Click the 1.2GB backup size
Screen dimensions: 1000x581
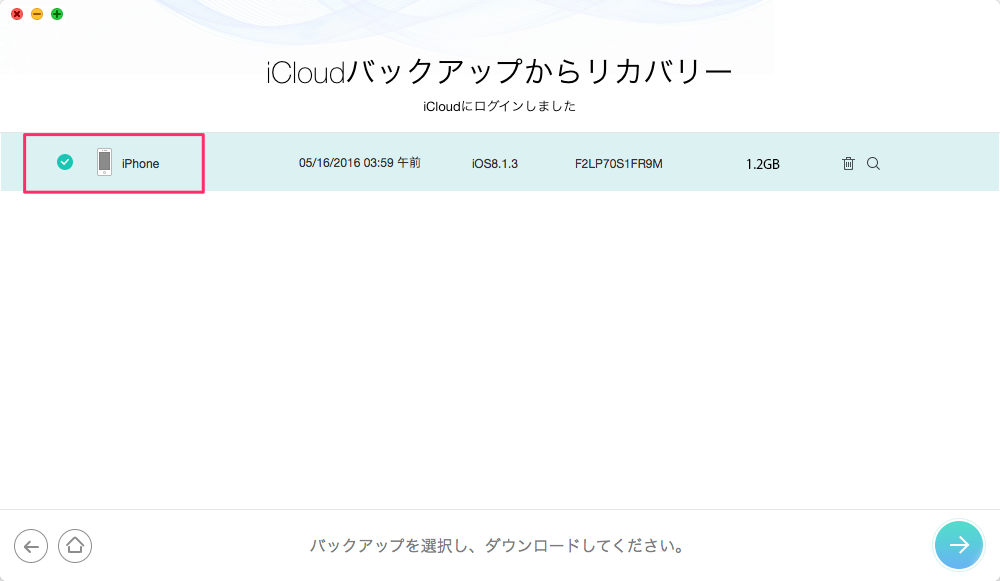(763, 164)
